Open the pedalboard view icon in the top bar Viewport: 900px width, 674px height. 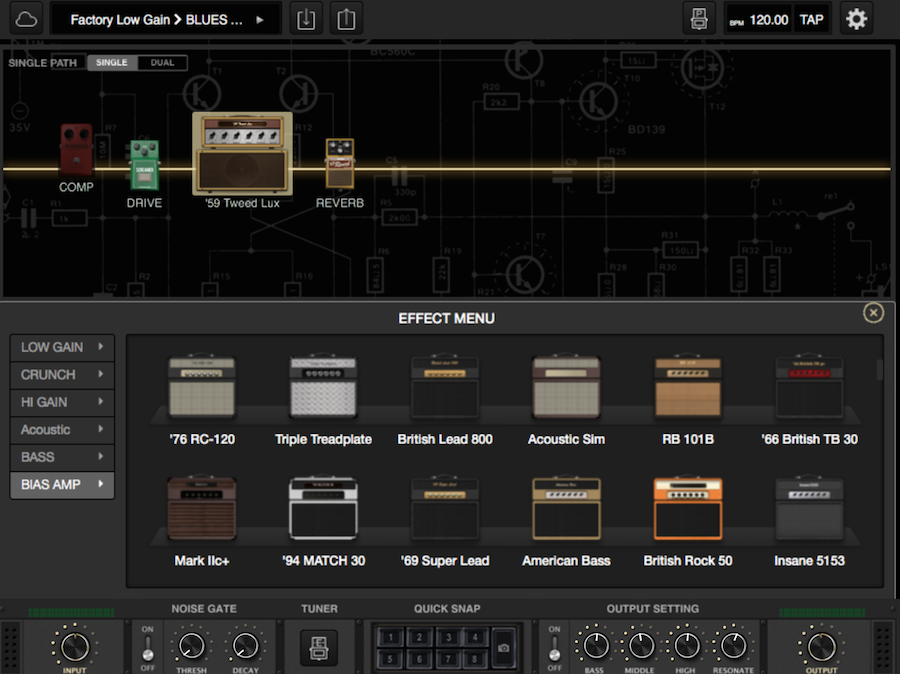pos(699,20)
